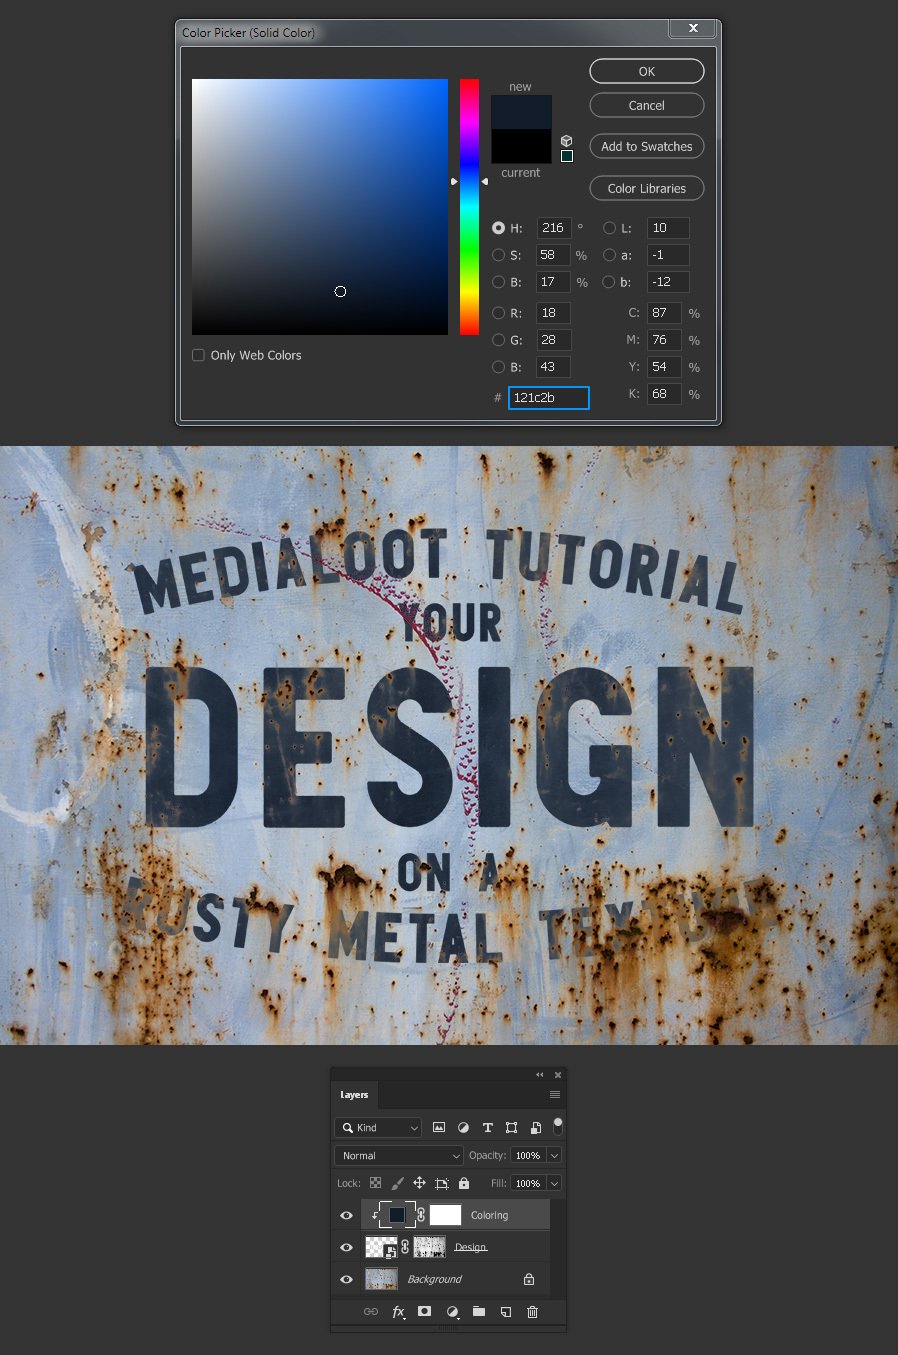The height and width of the screenshot is (1355, 898).
Task: Select the Design layer smart object thumbnail
Action: (x=381, y=1247)
